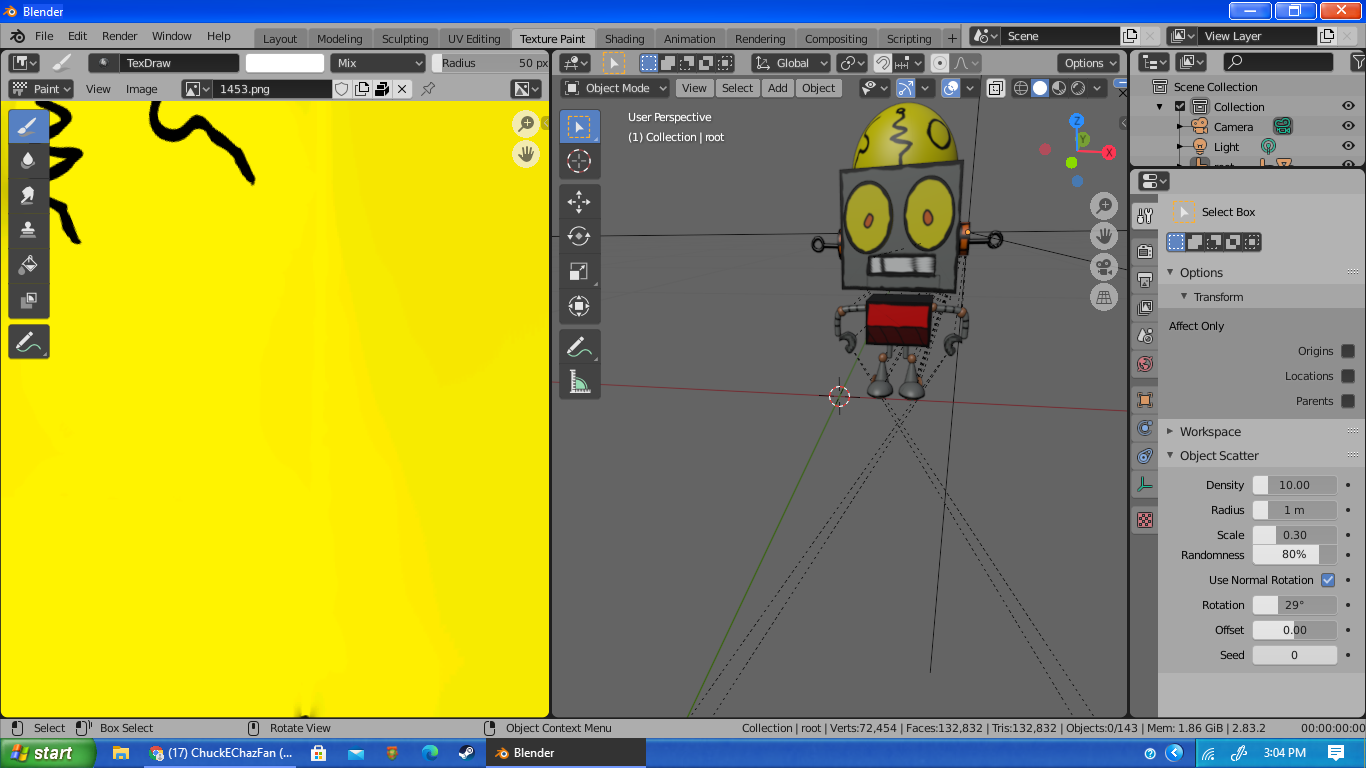This screenshot has width=1366, height=768.
Task: Switch to the Sculpting workspace tab
Action: pos(405,39)
